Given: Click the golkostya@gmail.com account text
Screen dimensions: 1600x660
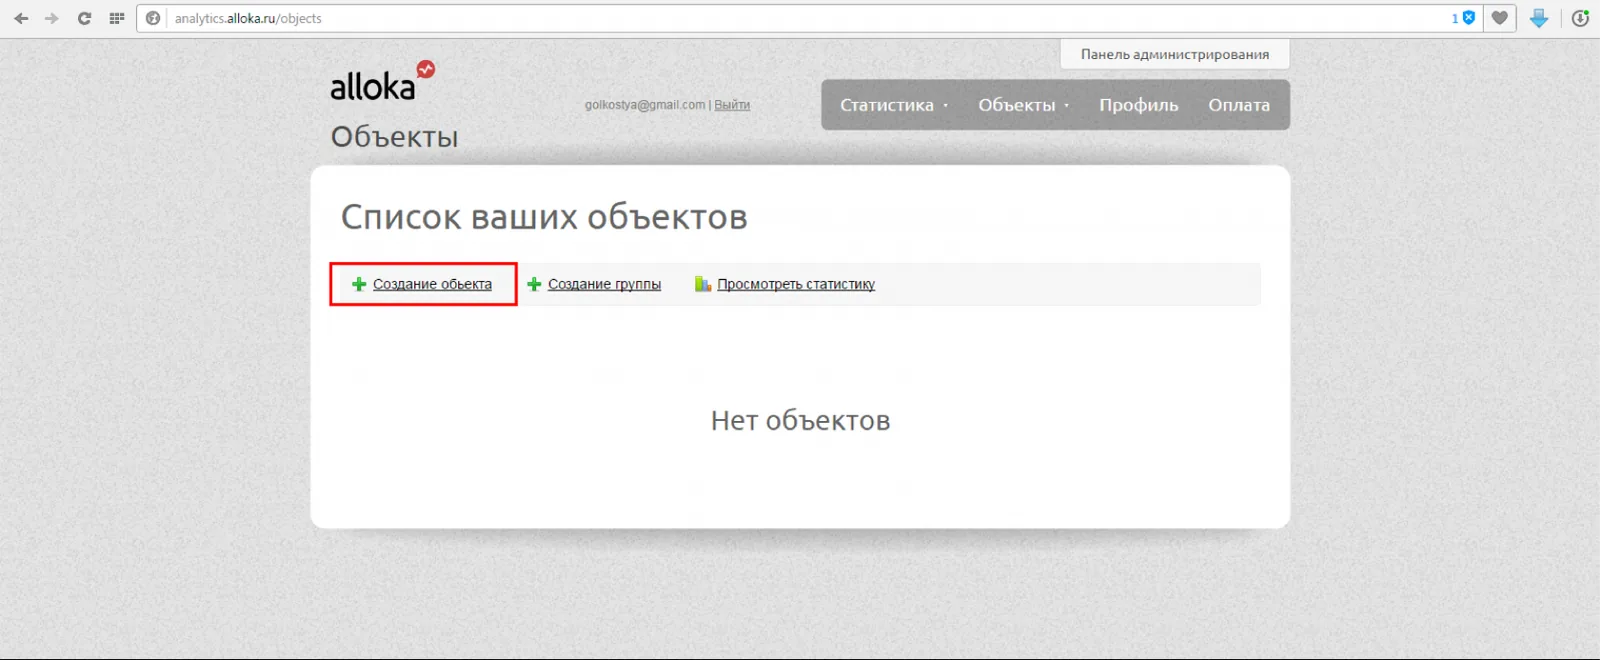Looking at the screenshot, I should [645, 105].
